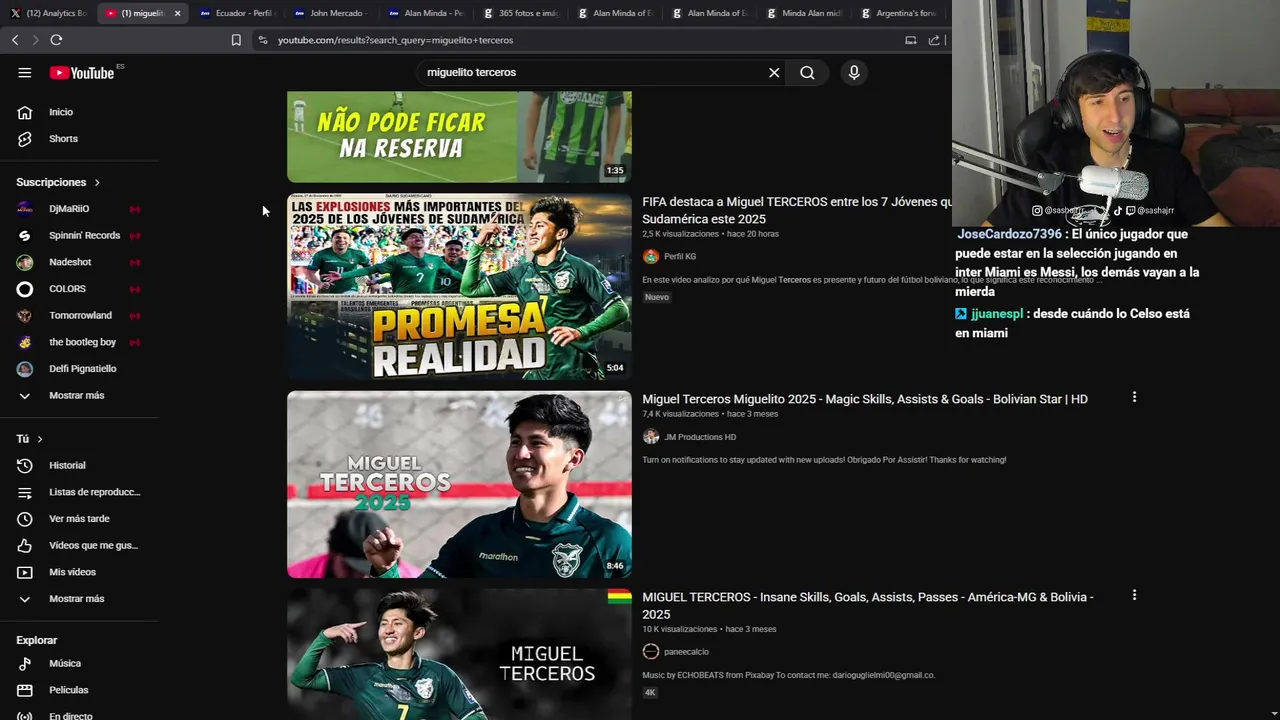The height and width of the screenshot is (720, 1280).
Task: Open Insane Skills, Goals, Assists title
Action: coord(868,605)
